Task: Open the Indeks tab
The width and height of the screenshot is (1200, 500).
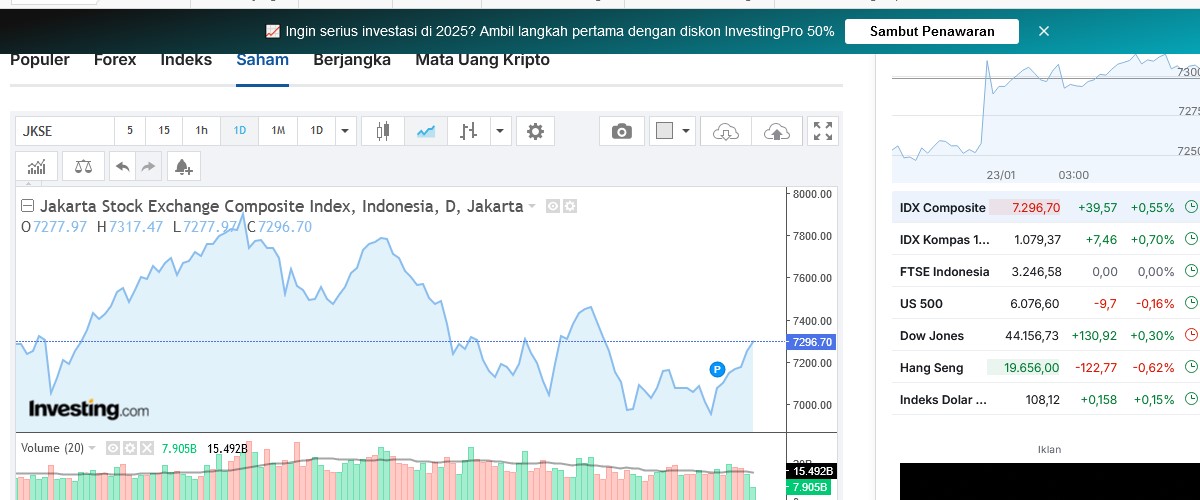Action: [186, 60]
